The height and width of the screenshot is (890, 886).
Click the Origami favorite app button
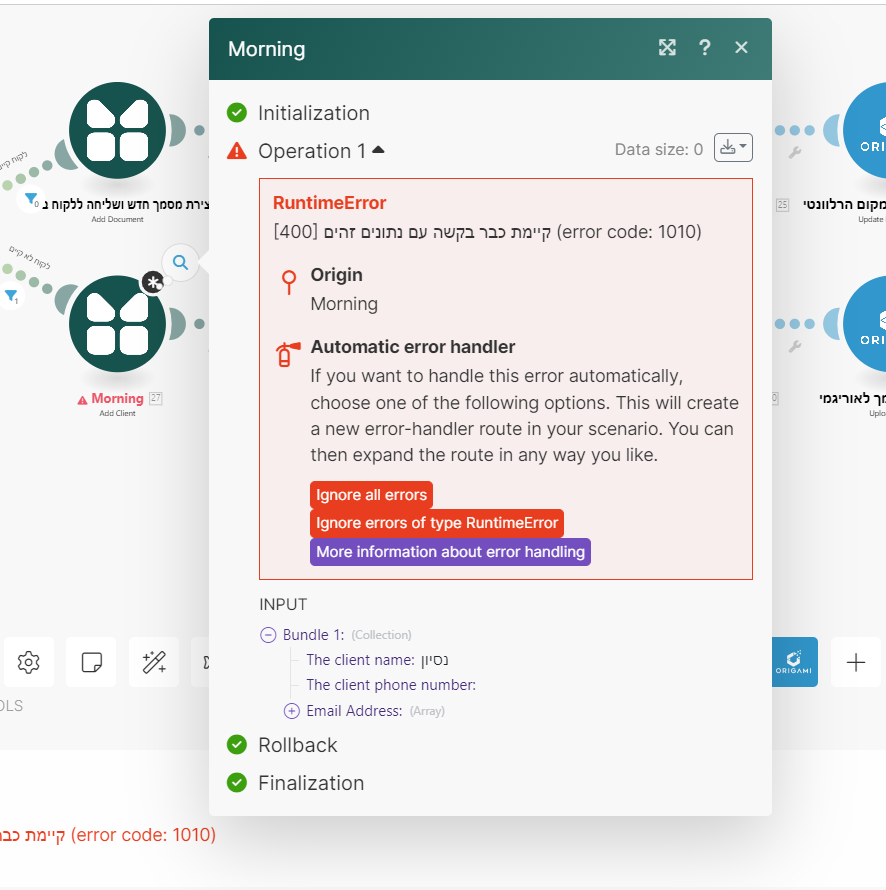(794, 662)
